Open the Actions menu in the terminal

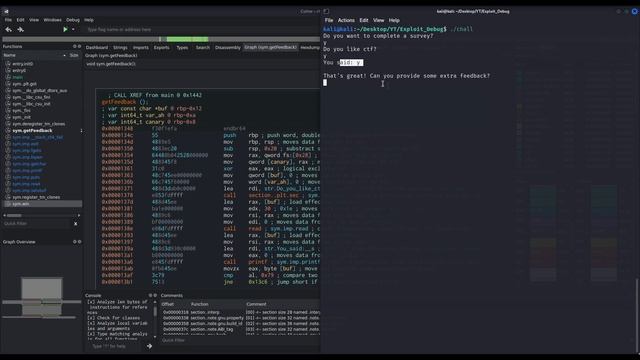(346, 20)
